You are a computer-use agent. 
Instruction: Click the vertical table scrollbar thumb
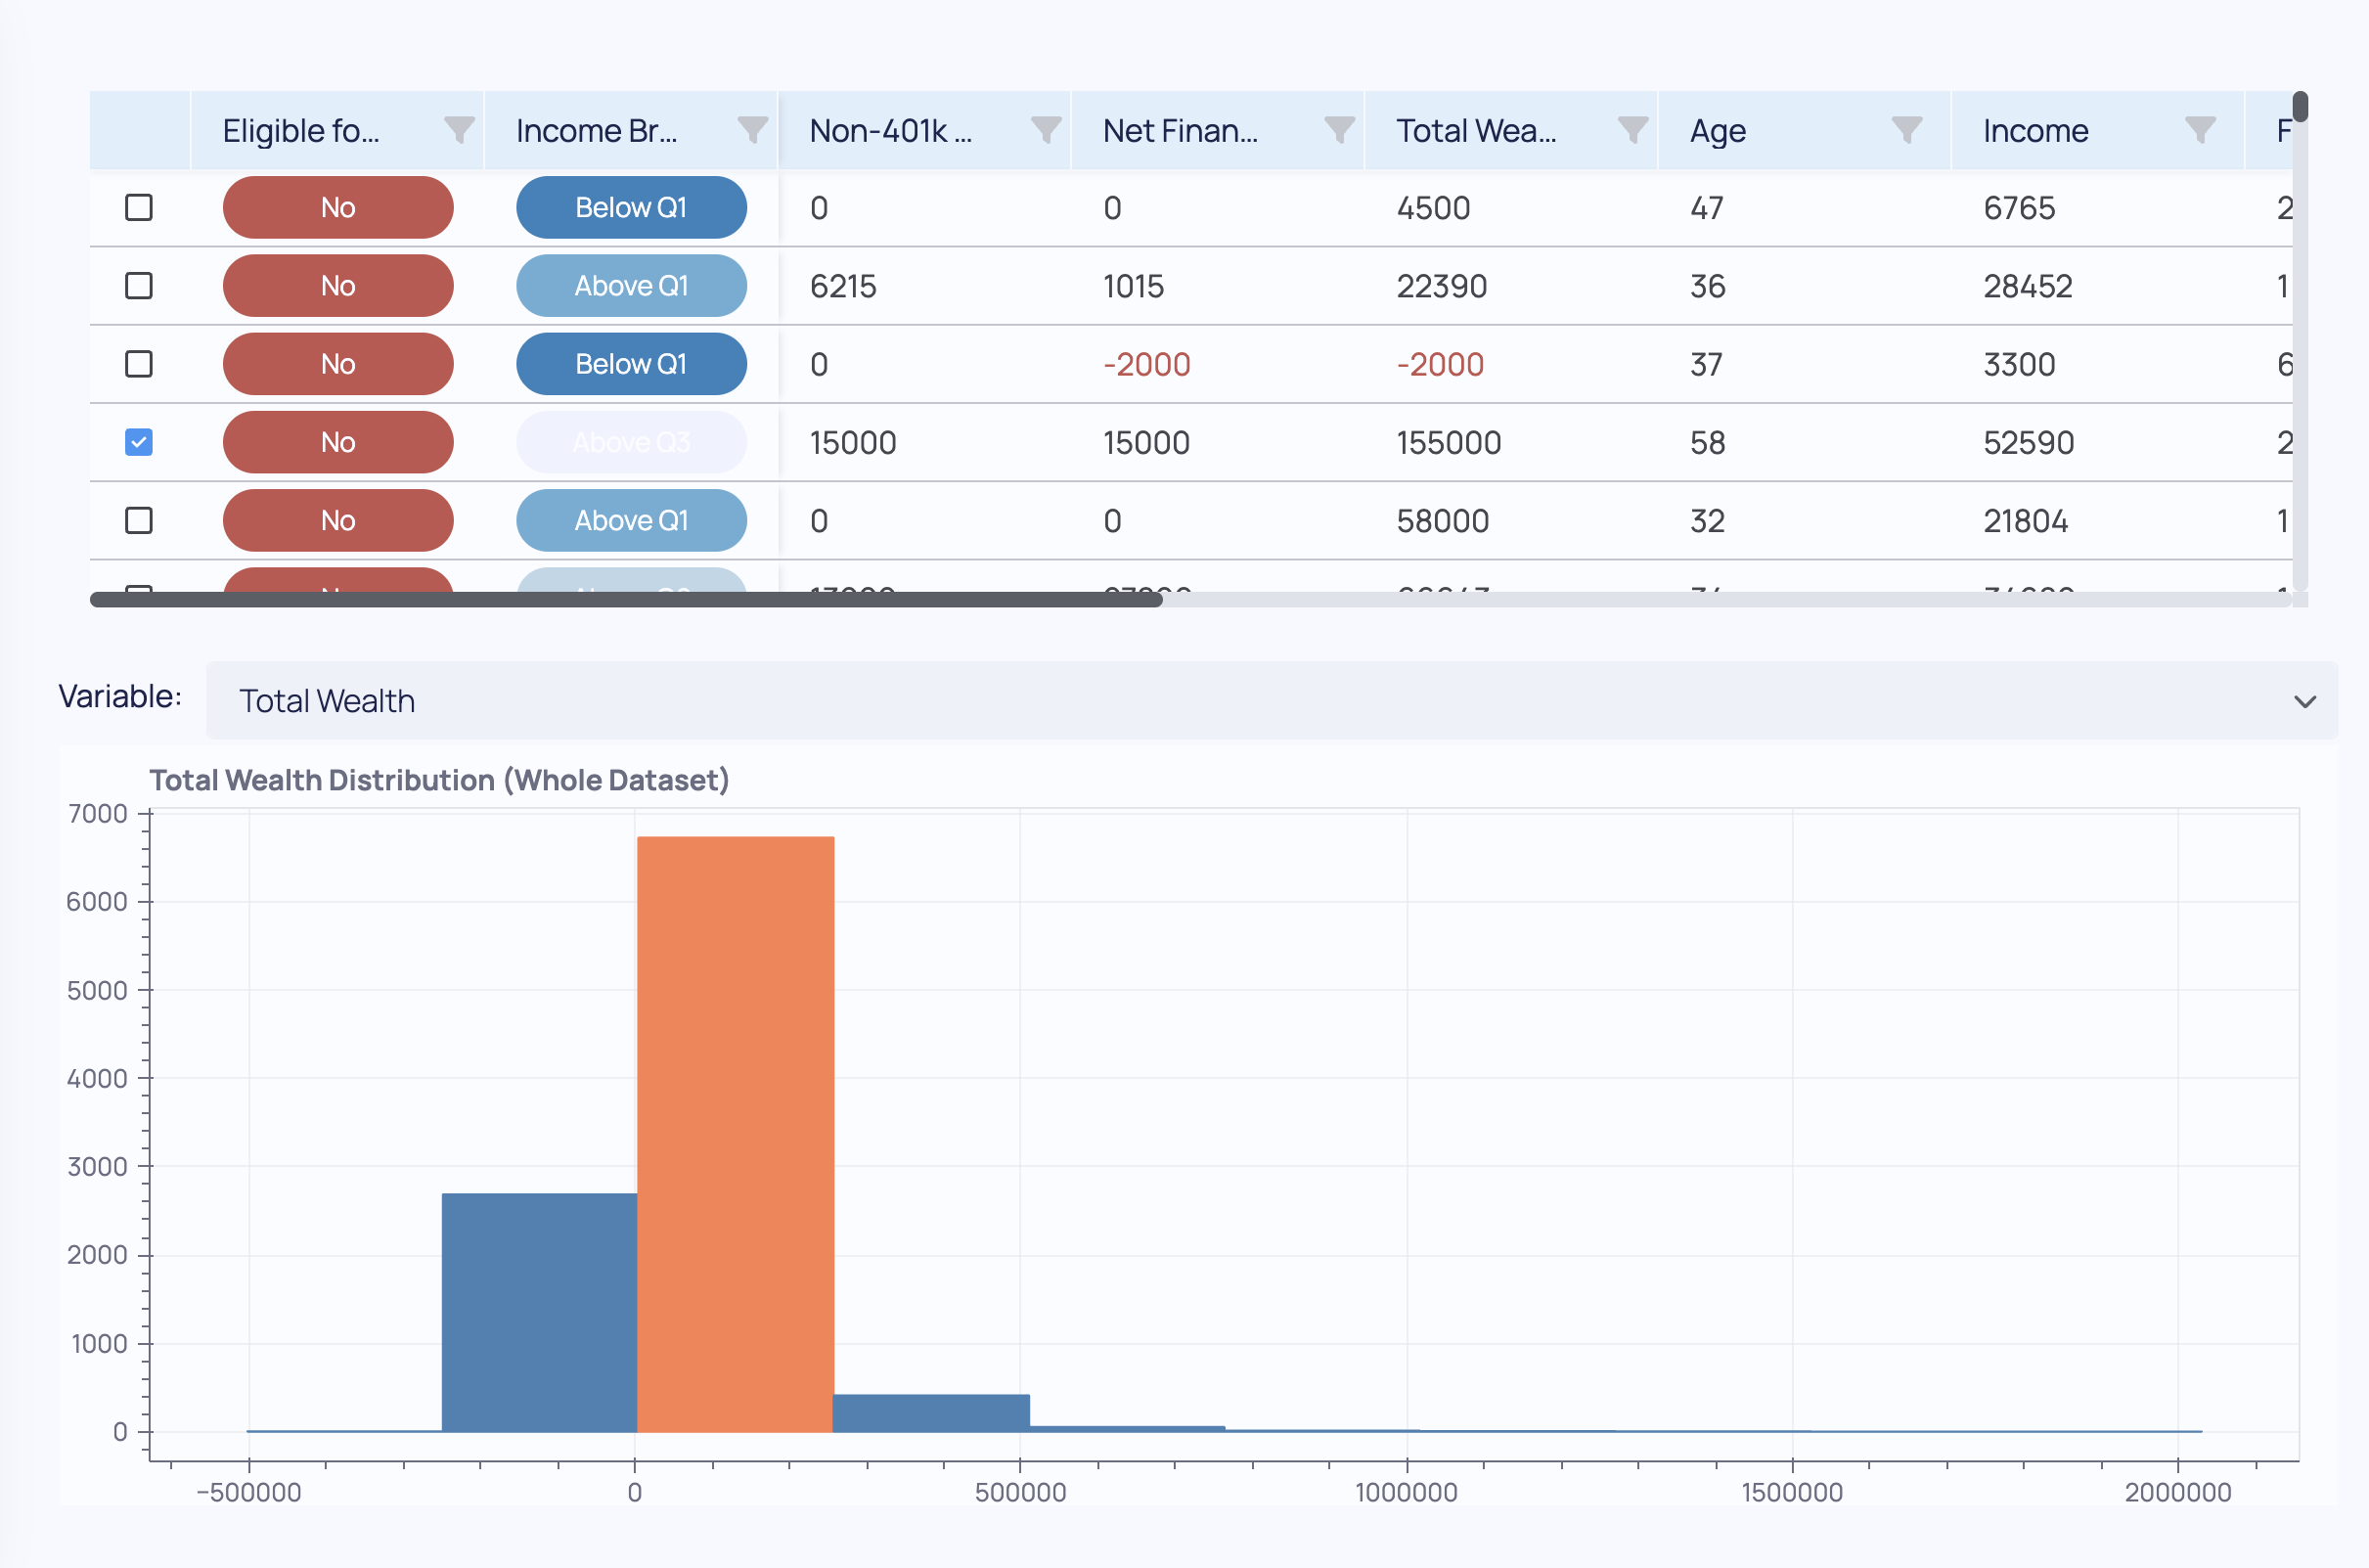point(2300,106)
